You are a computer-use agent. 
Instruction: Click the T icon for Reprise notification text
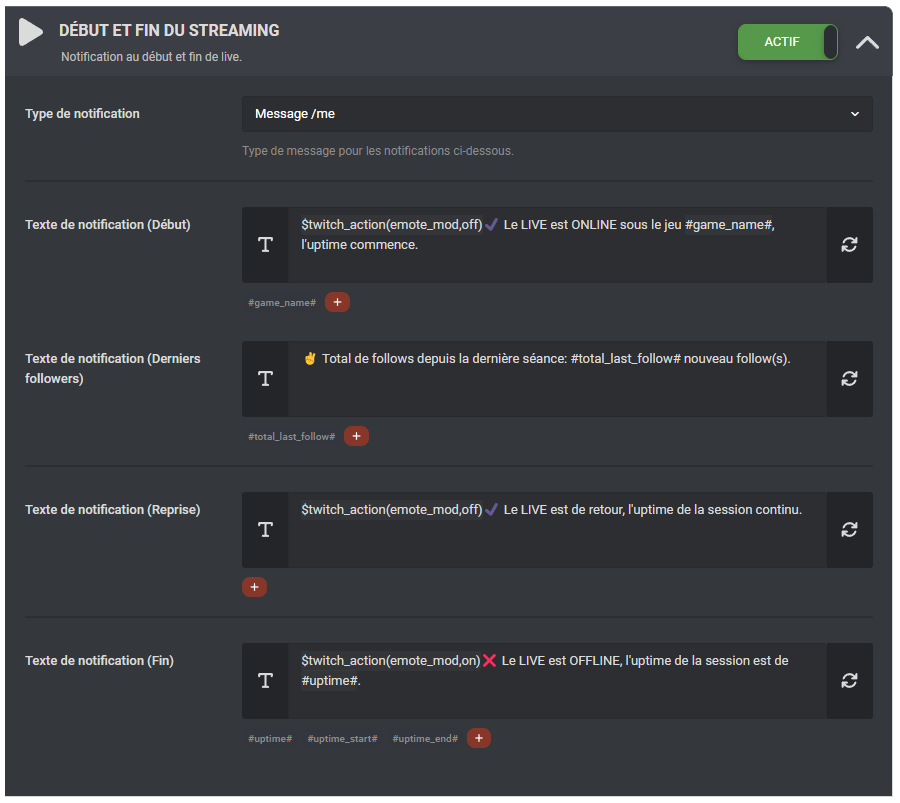pos(265,530)
